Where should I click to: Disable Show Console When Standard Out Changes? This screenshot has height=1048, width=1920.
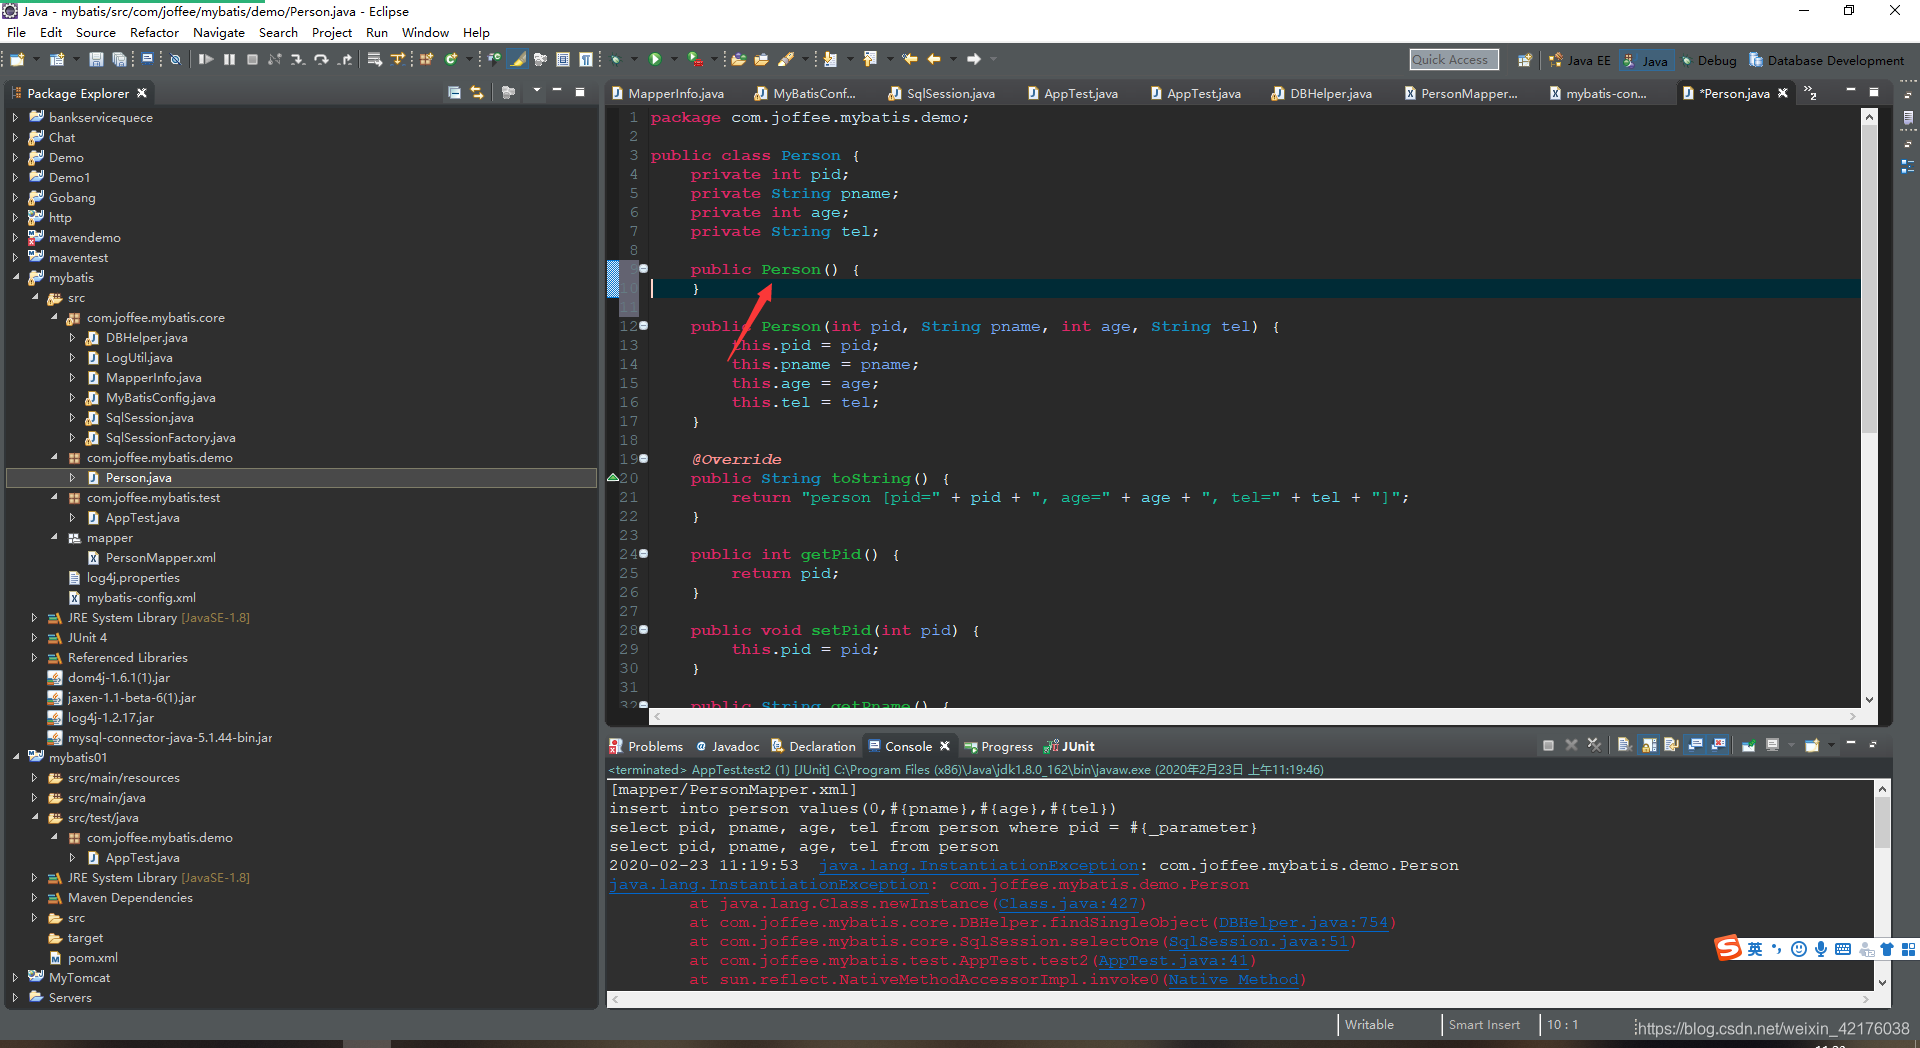pyautogui.click(x=1695, y=745)
